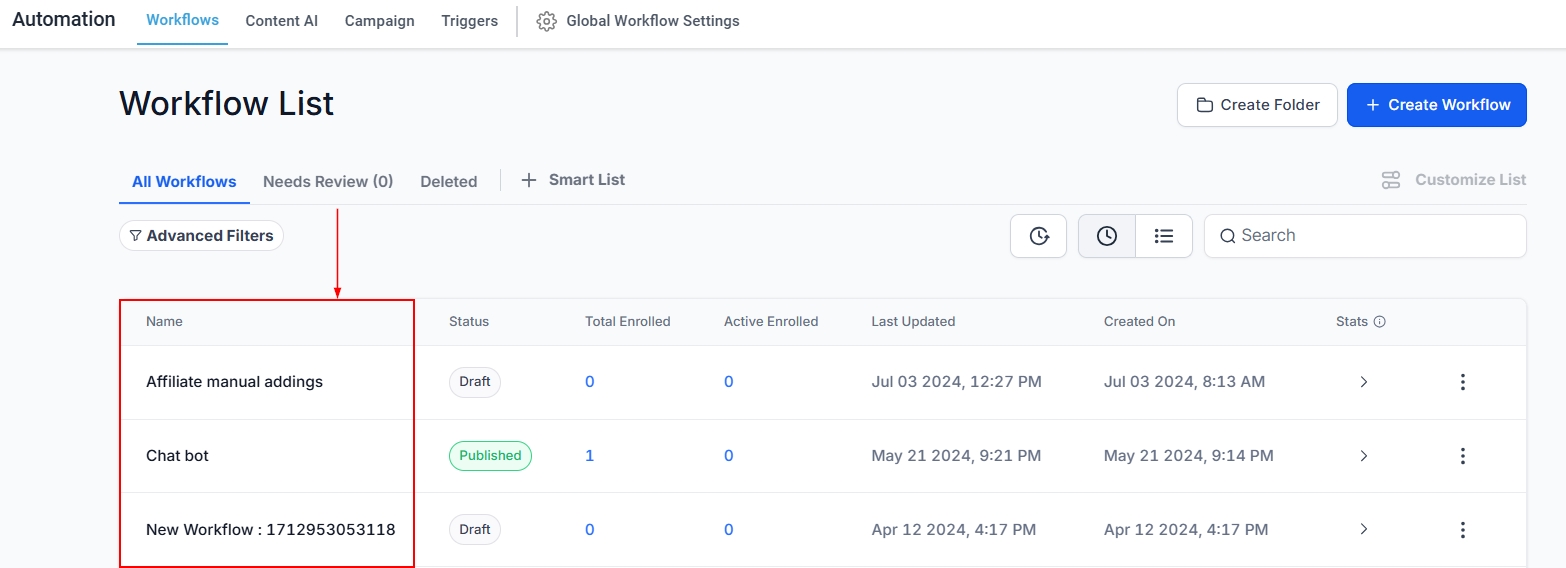Expand stats chevron for Affiliate manual addings
The width and height of the screenshot is (1566, 568).
(x=1363, y=382)
